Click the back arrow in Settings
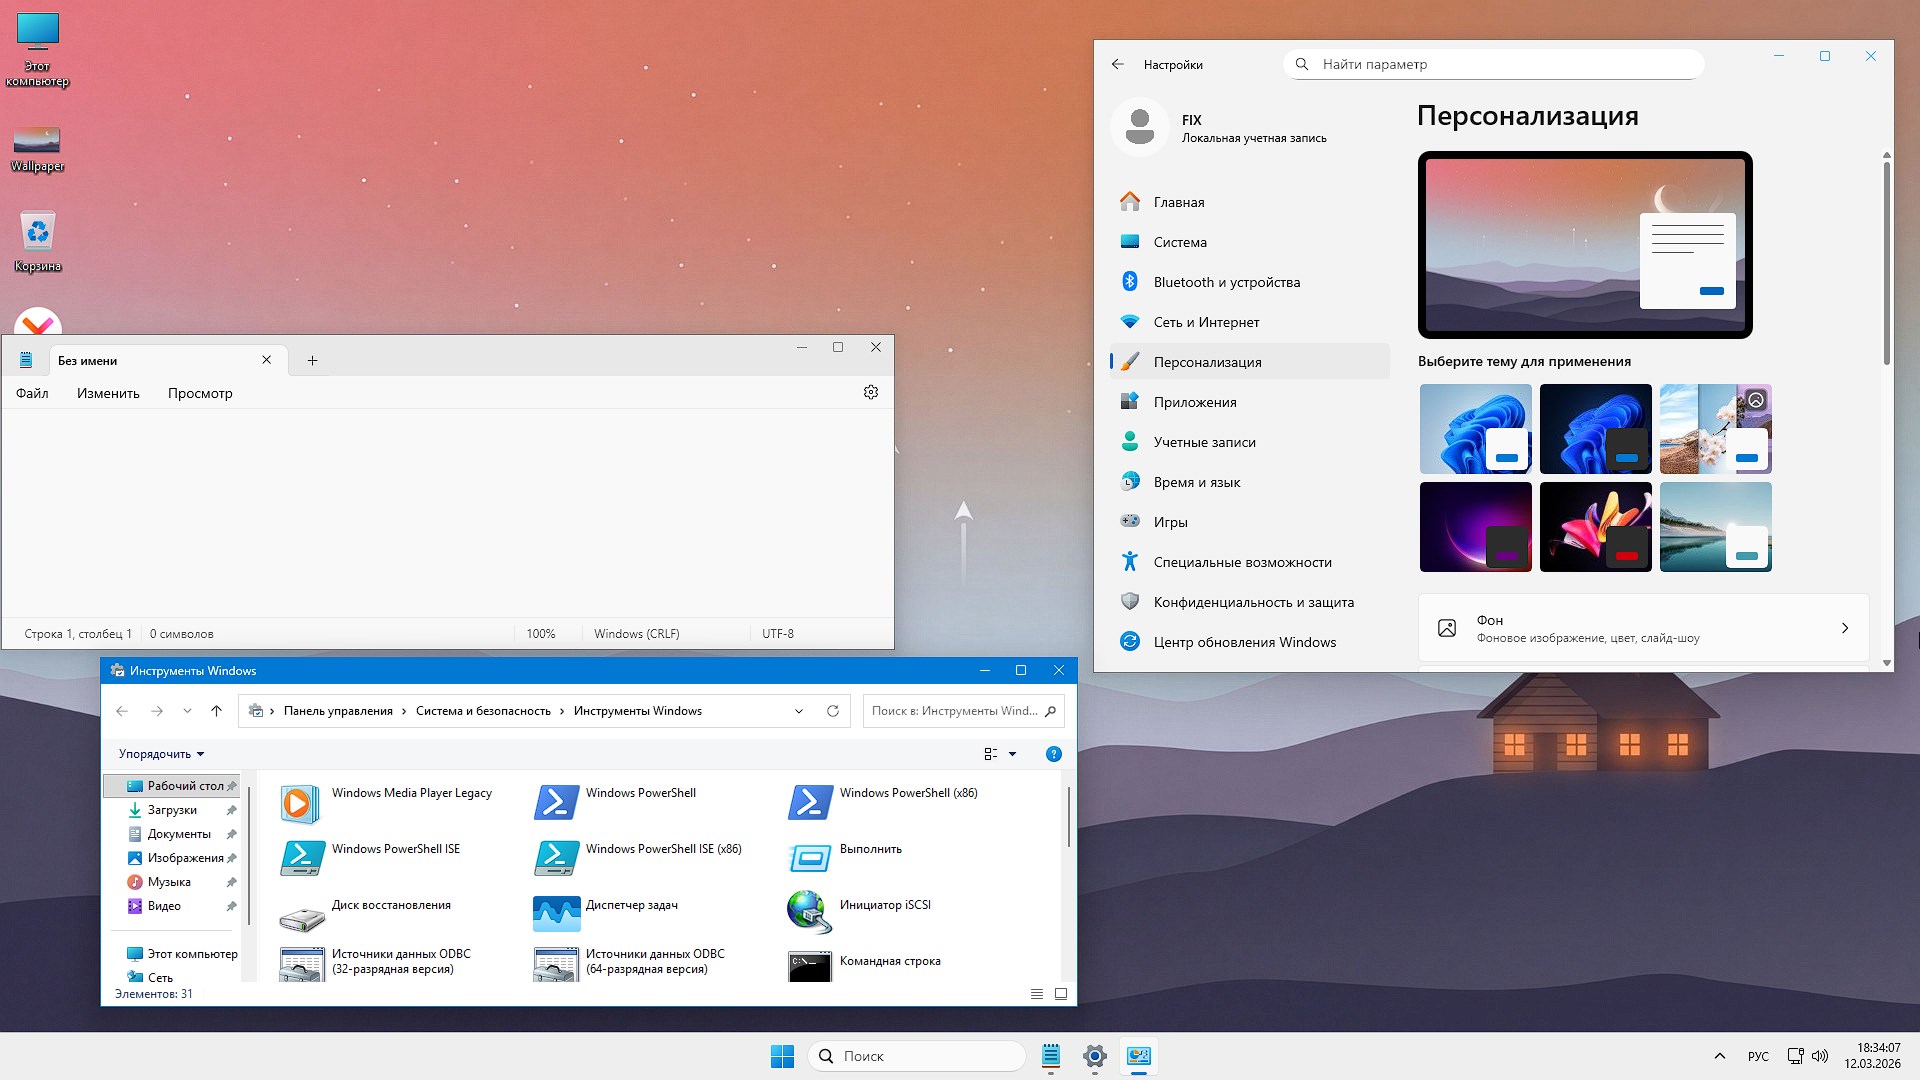The width and height of the screenshot is (1920, 1080). 1118,63
